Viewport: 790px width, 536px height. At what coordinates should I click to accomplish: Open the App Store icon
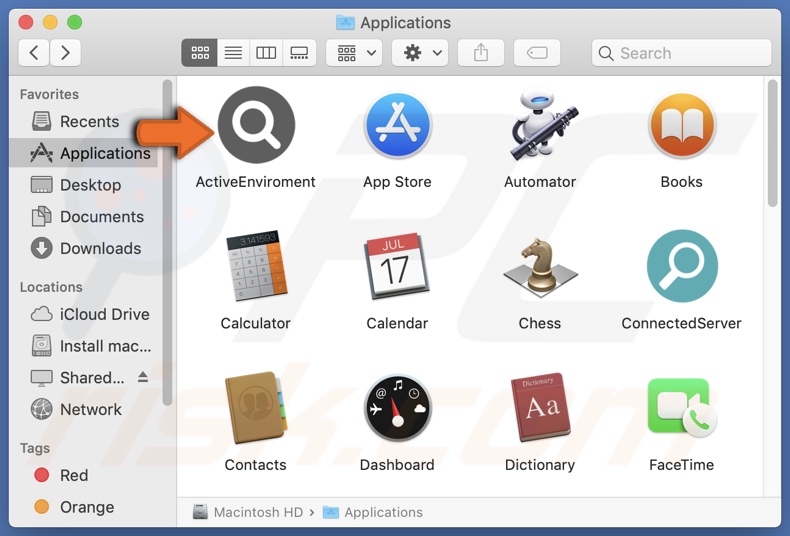tap(398, 126)
